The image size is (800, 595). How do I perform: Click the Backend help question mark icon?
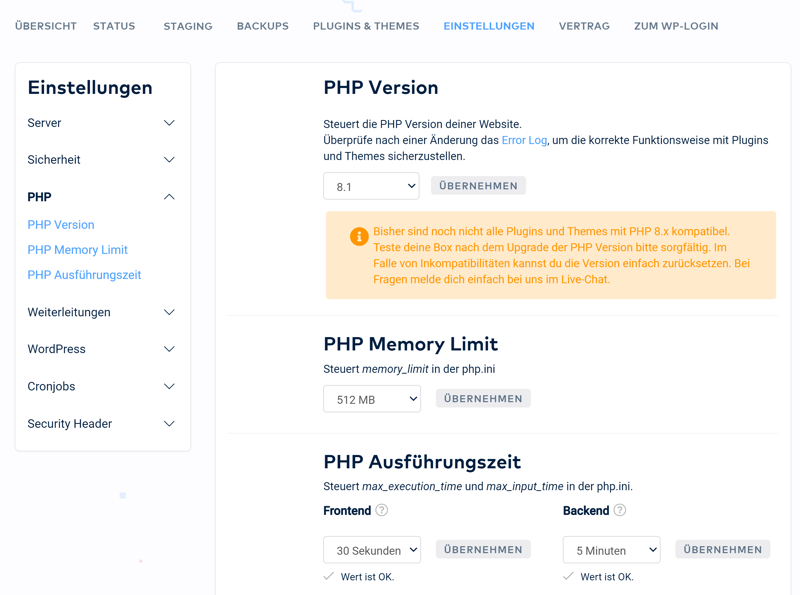(620, 510)
